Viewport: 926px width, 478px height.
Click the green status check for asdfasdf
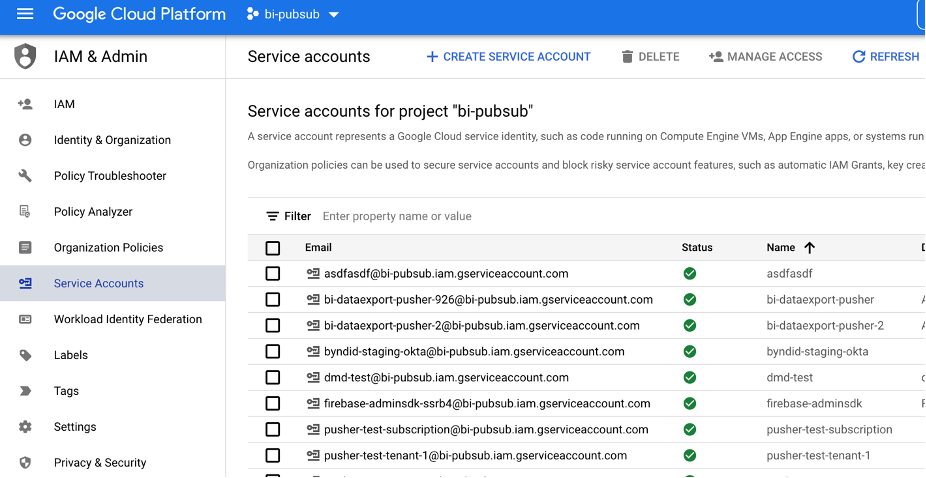coord(689,274)
